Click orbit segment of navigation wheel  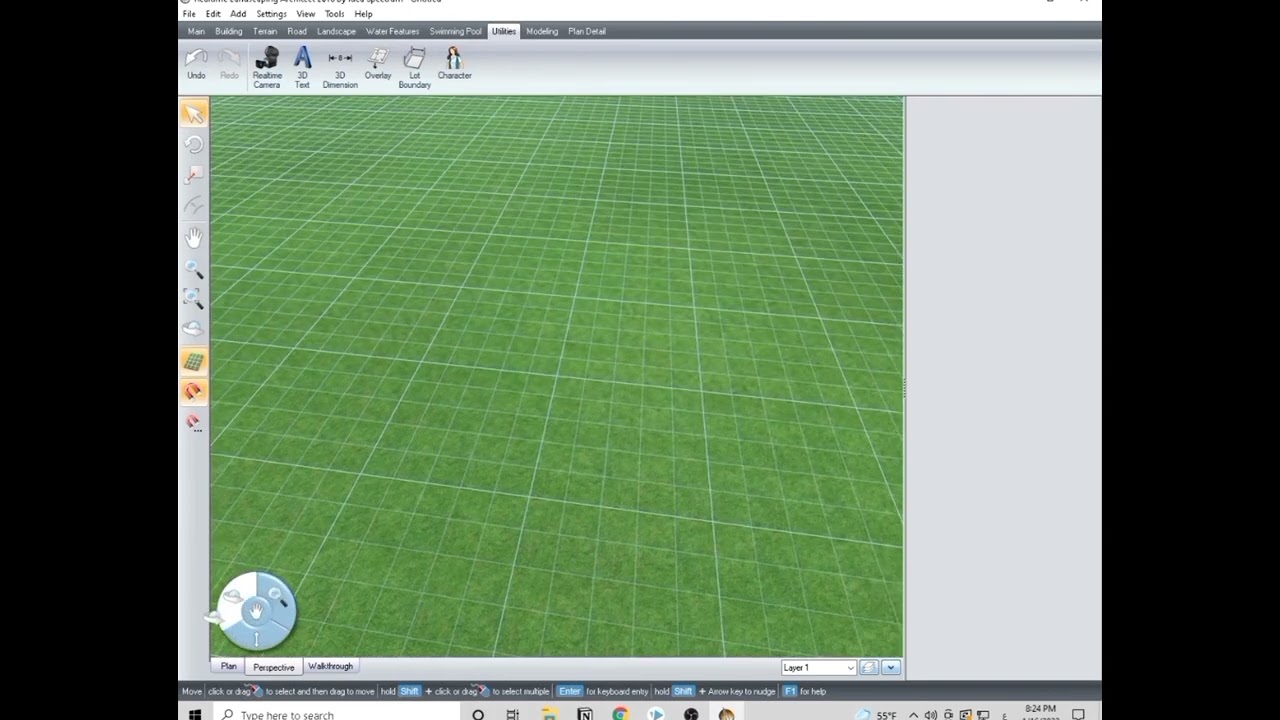click(232, 598)
